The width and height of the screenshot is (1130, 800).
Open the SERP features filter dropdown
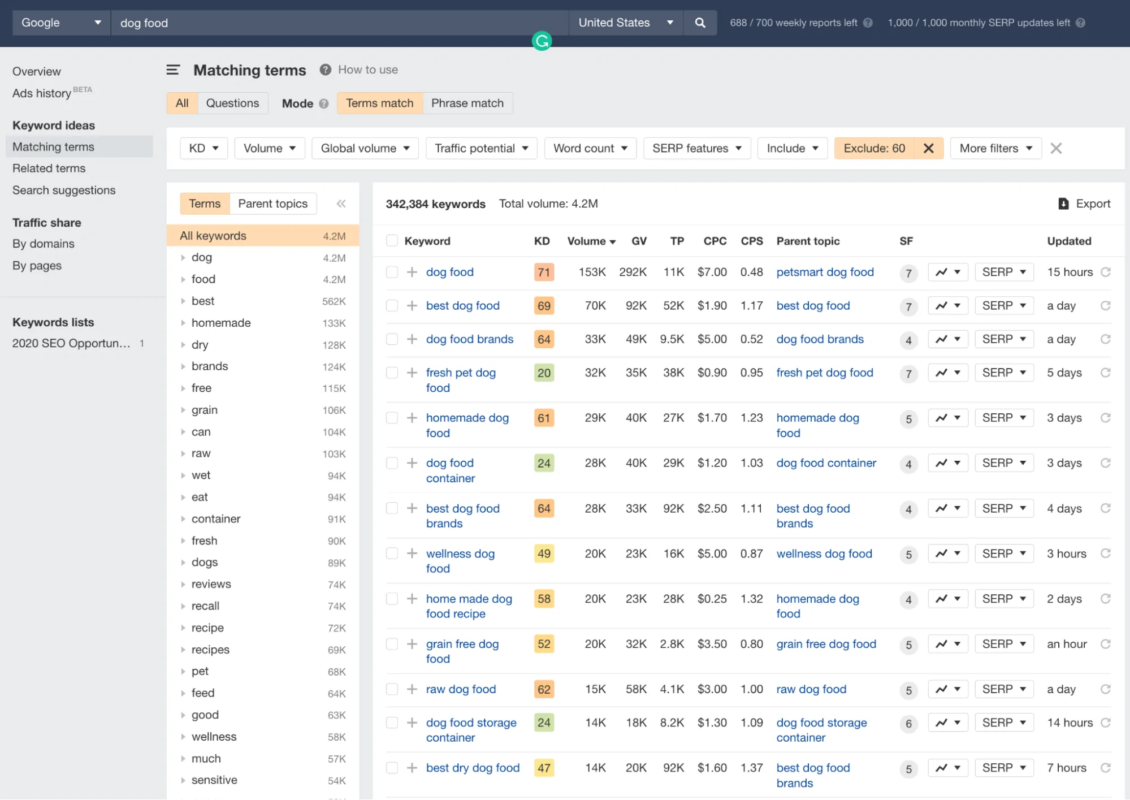[697, 148]
